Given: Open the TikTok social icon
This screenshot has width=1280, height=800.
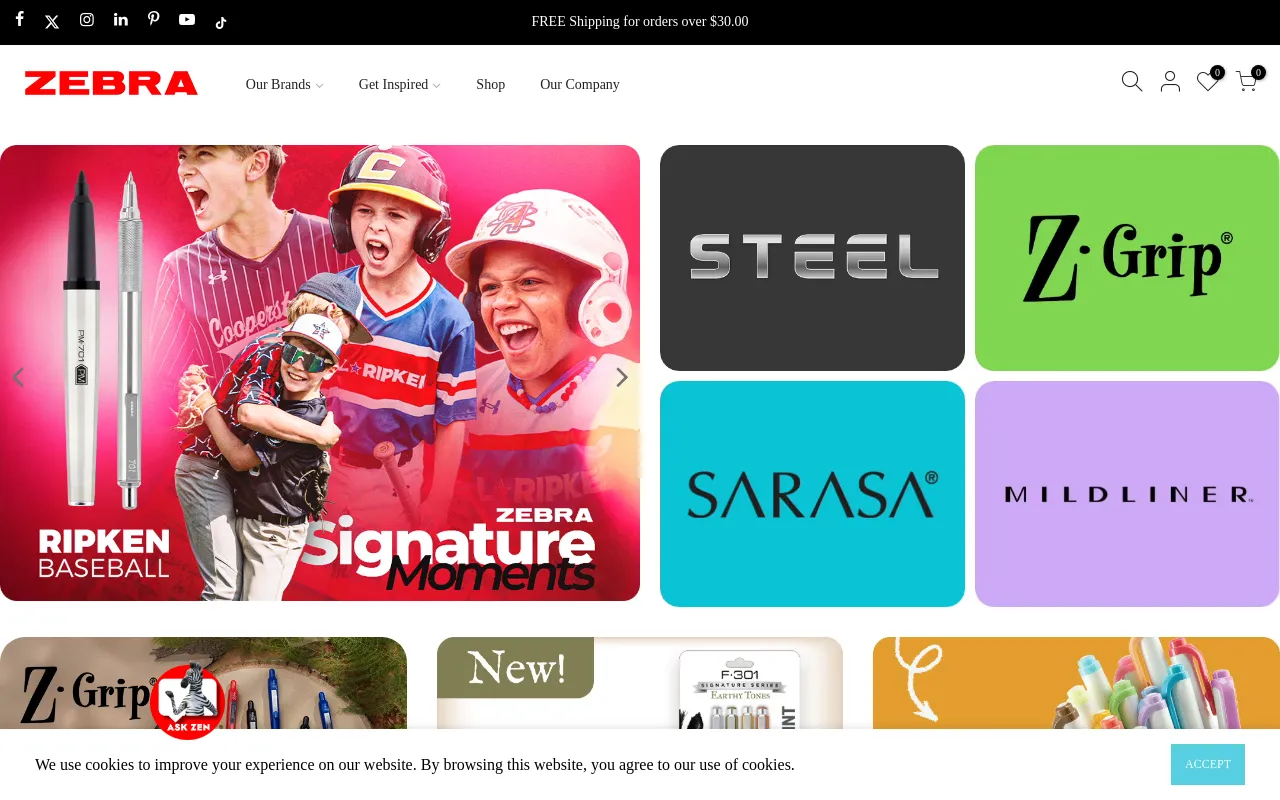Looking at the screenshot, I should pyautogui.click(x=221, y=22).
